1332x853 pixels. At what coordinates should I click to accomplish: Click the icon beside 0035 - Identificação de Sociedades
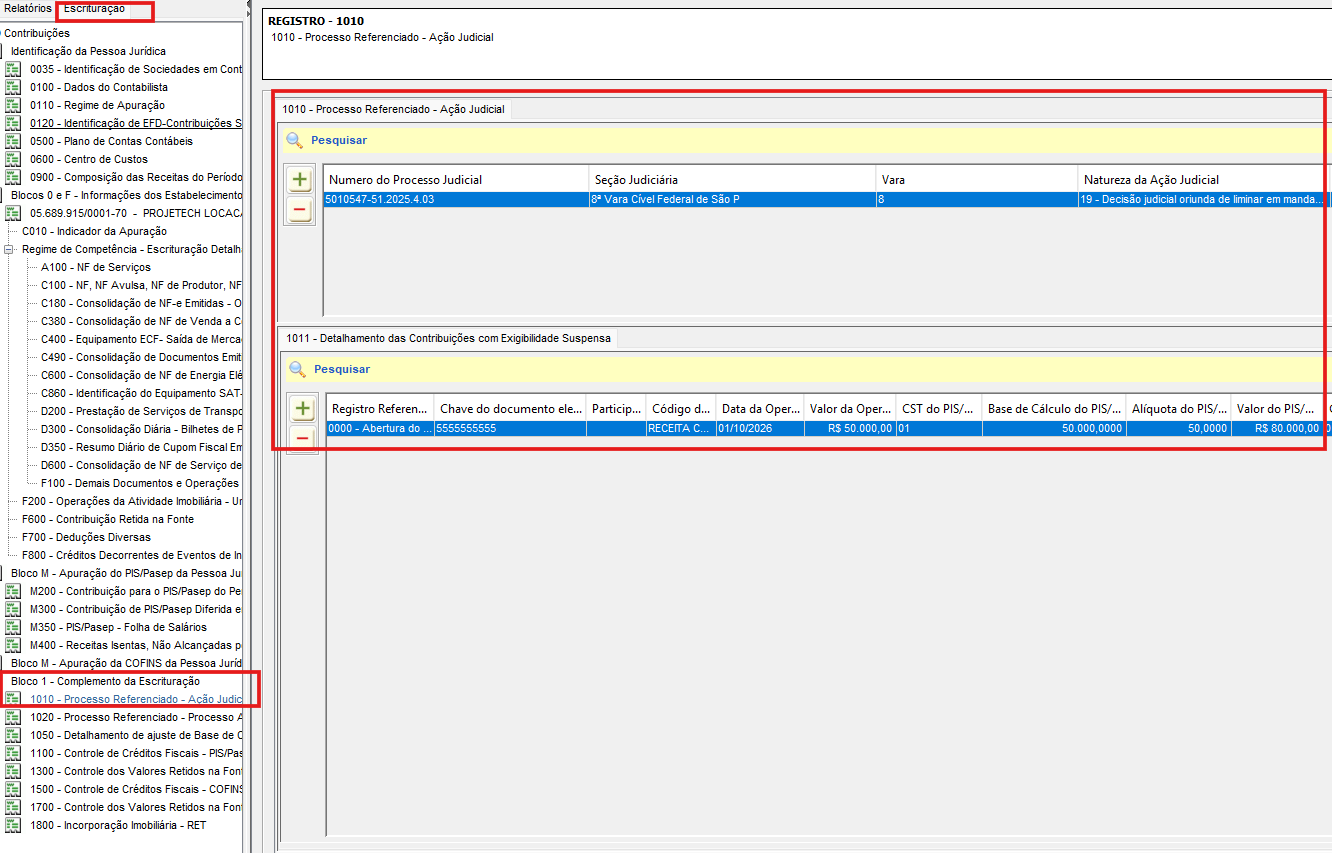[x=13, y=69]
